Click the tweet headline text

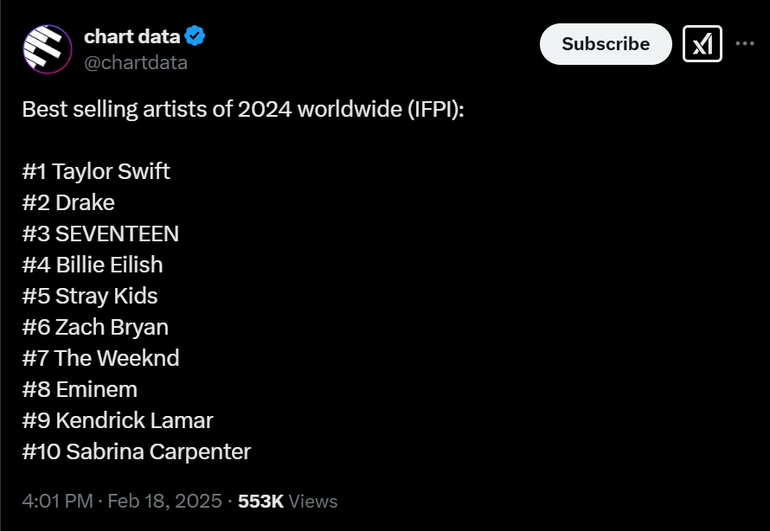243,109
